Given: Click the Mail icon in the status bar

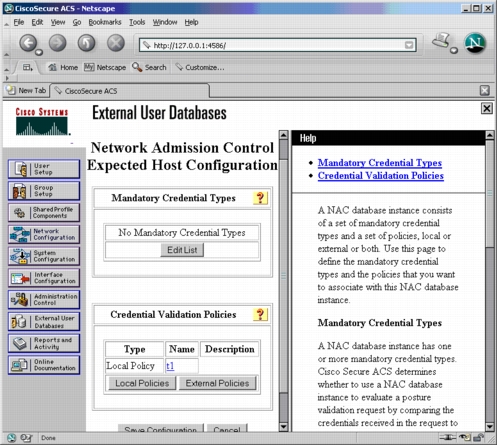Looking at the screenshot, I should click(26, 439).
